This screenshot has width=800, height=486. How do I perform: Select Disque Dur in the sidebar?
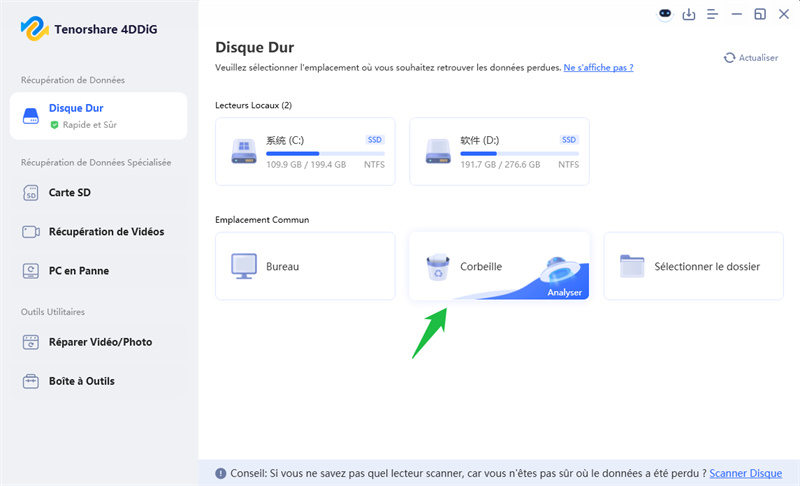pos(98,116)
